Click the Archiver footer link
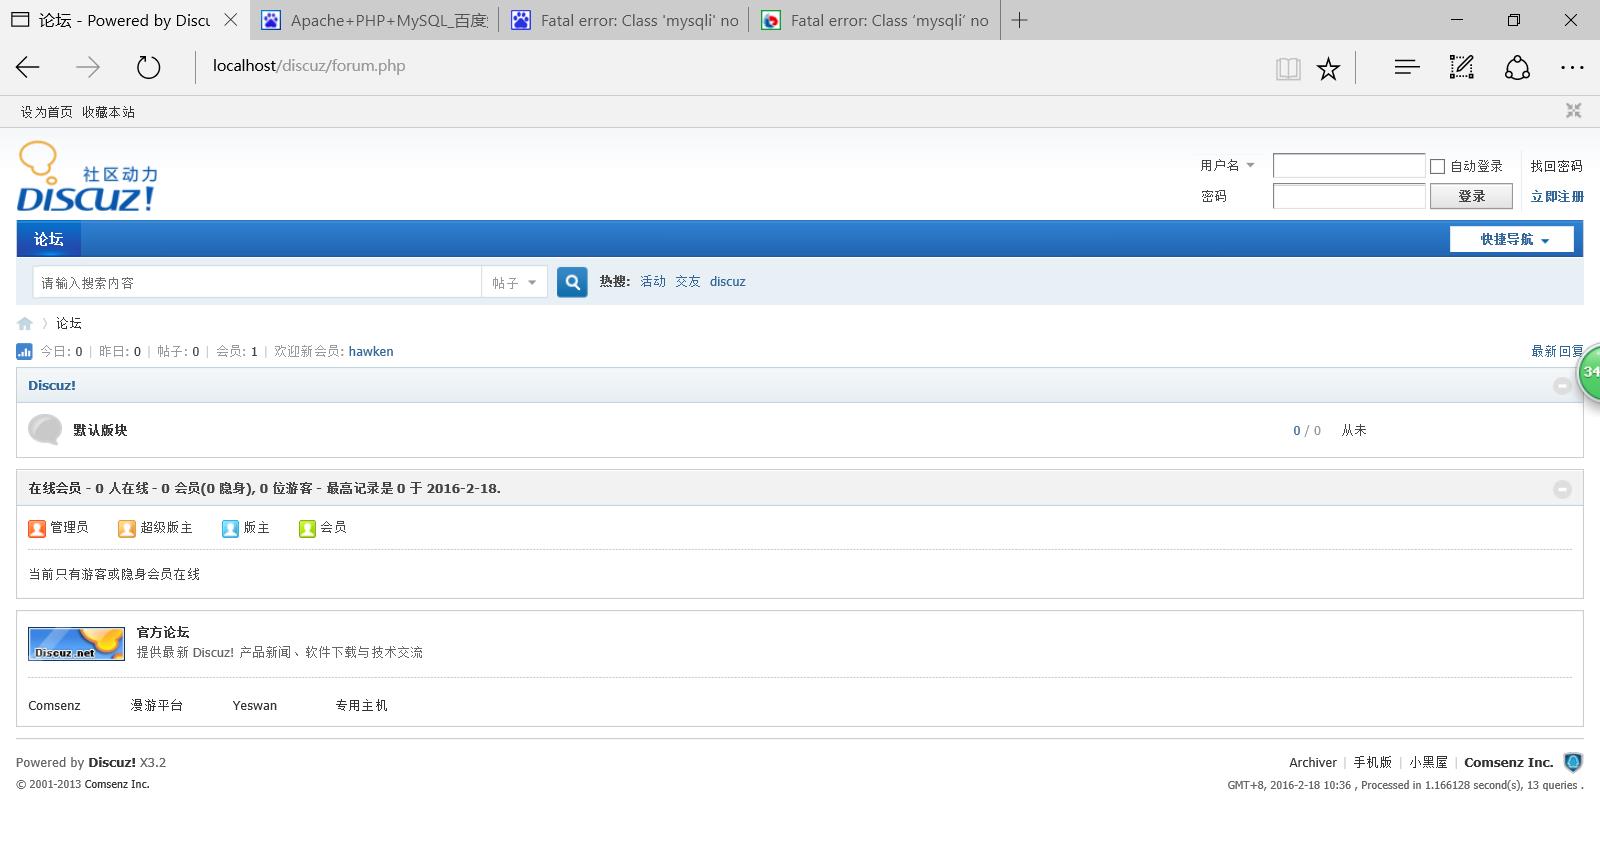 (x=1313, y=762)
